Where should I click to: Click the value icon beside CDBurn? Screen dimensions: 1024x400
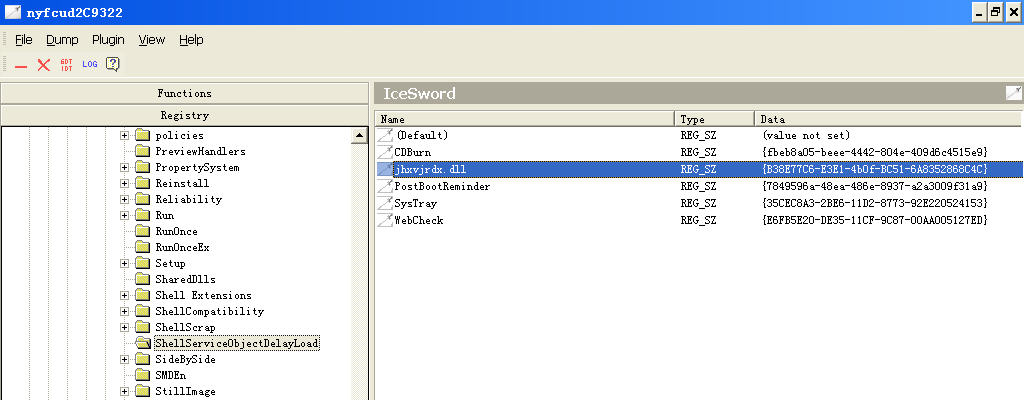(x=385, y=152)
